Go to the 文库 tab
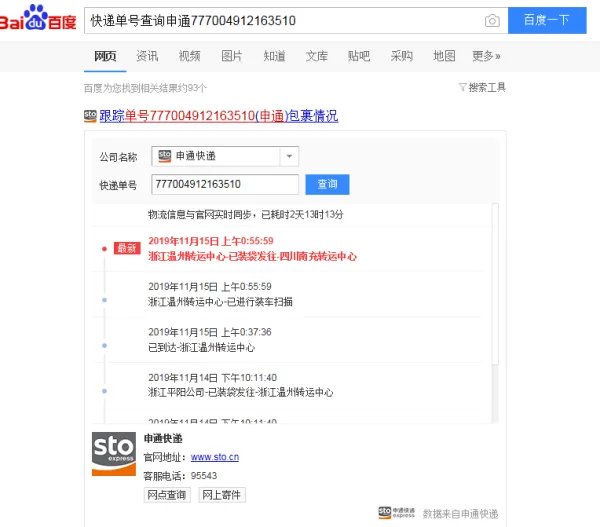This screenshot has width=600, height=527. tap(316, 56)
